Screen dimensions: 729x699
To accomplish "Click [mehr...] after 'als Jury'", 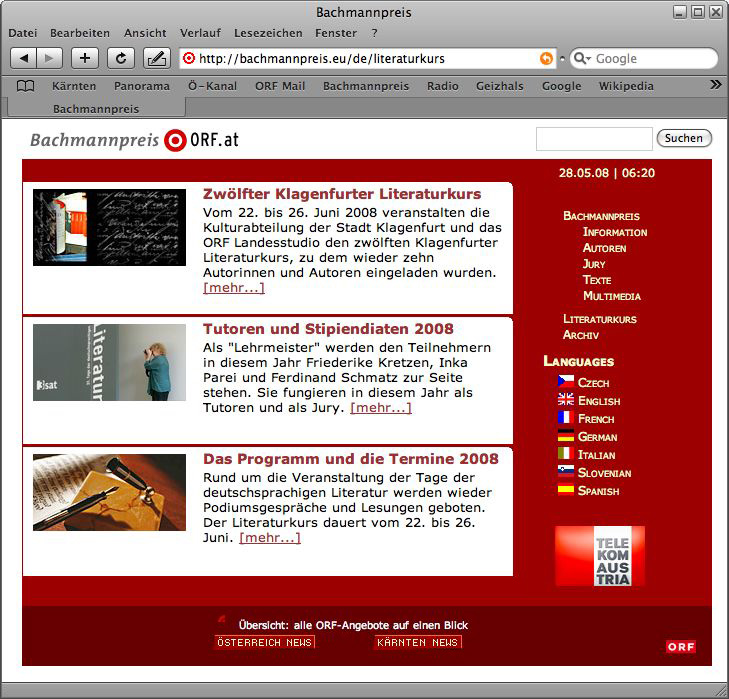I will 381,407.
